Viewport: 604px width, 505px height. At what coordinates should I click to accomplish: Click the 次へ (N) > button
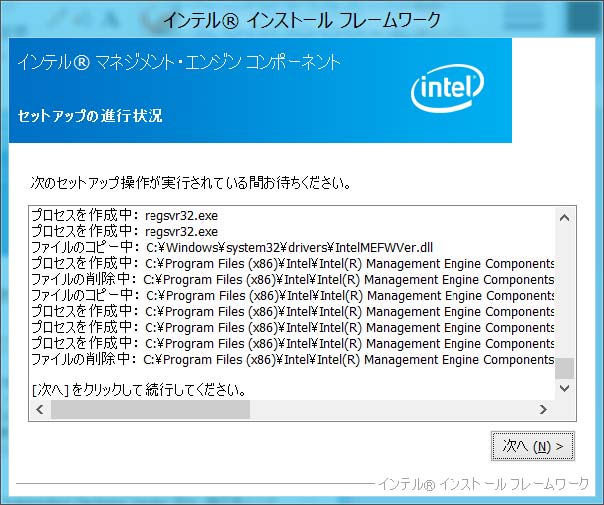[x=533, y=446]
